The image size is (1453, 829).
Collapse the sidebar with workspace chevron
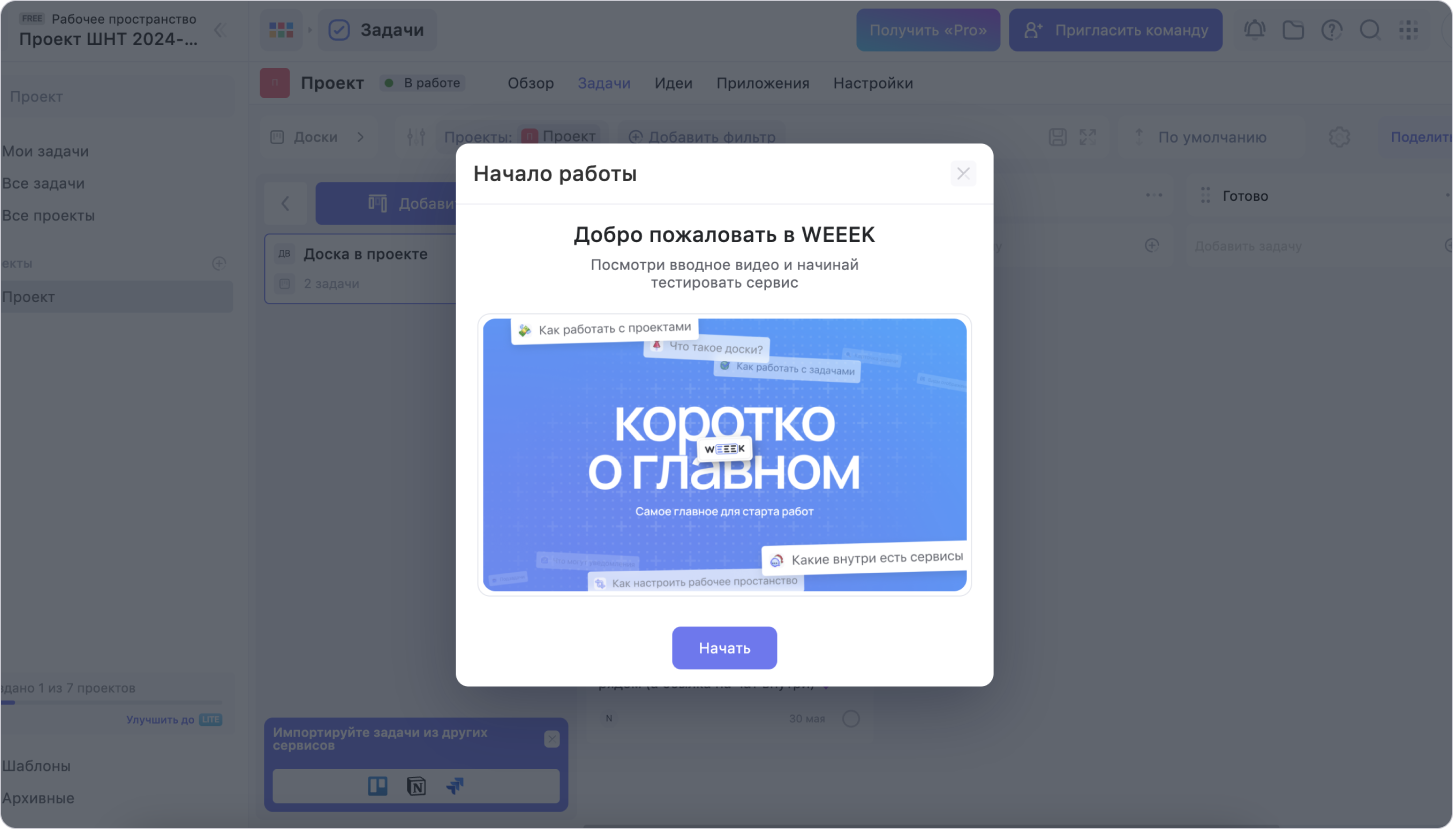pos(219,30)
